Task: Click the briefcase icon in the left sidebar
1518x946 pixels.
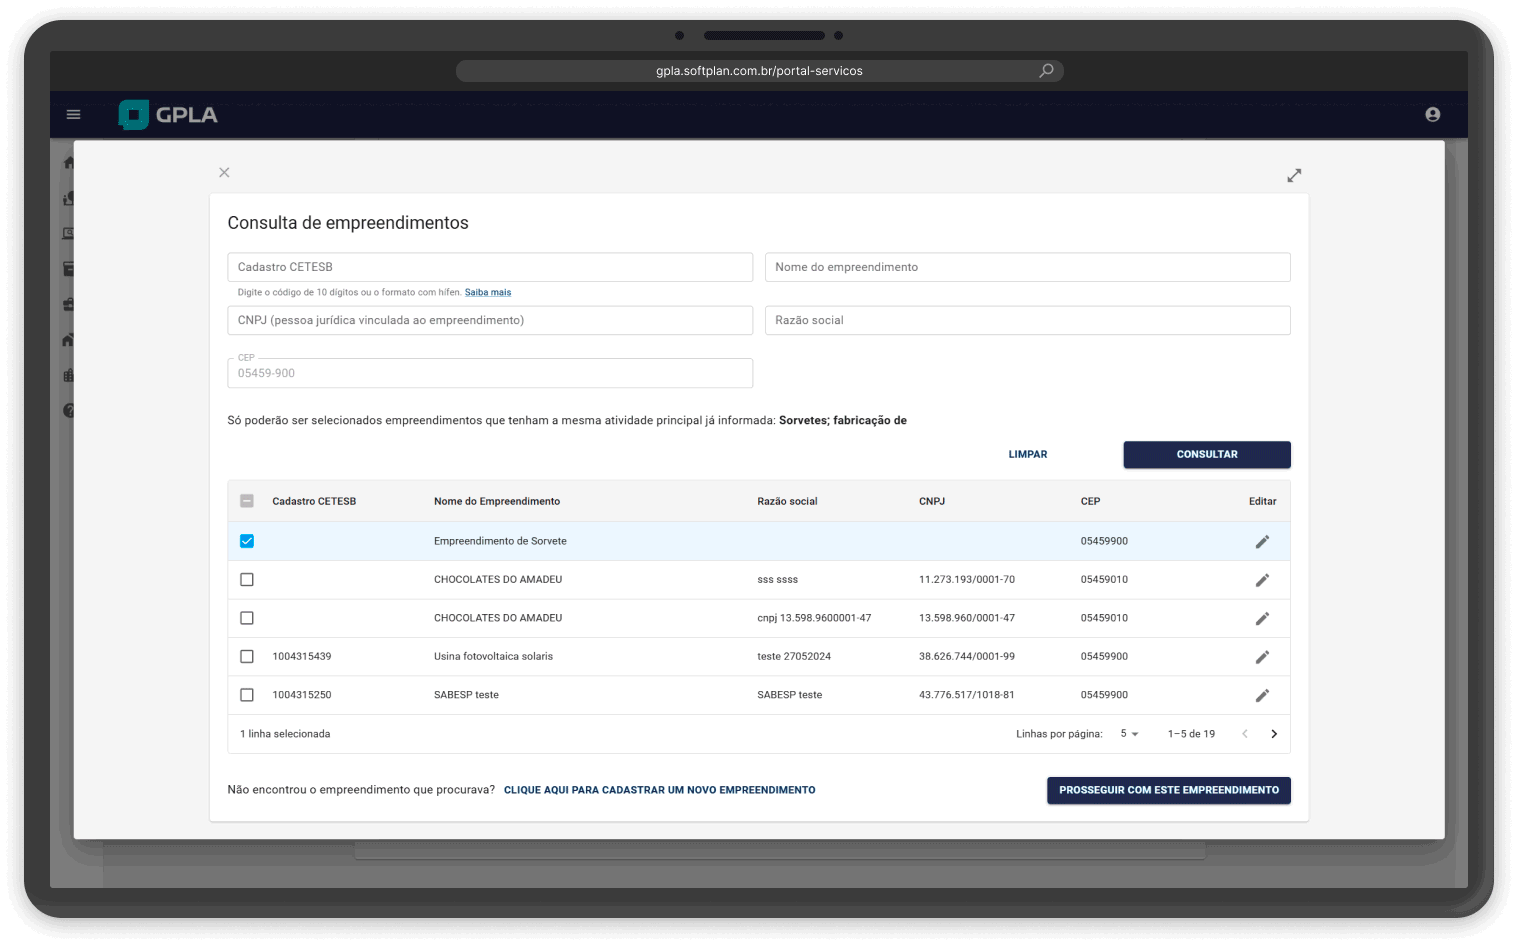Action: coord(68,303)
